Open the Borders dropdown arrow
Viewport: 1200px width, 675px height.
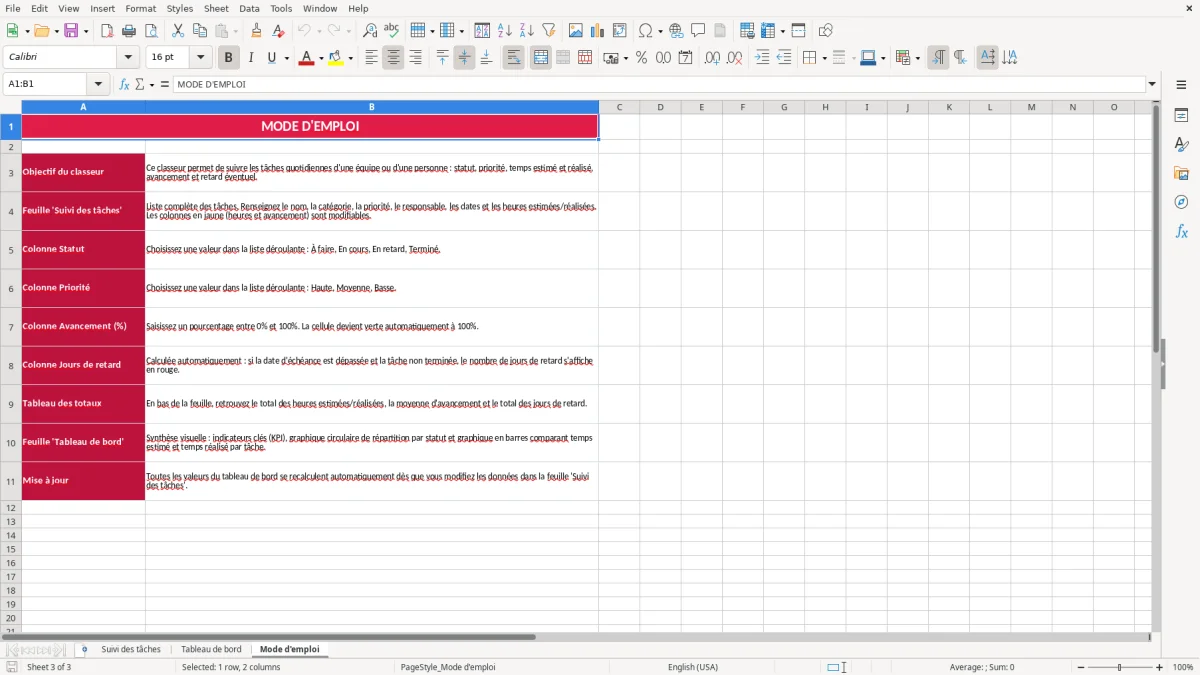click(824, 58)
